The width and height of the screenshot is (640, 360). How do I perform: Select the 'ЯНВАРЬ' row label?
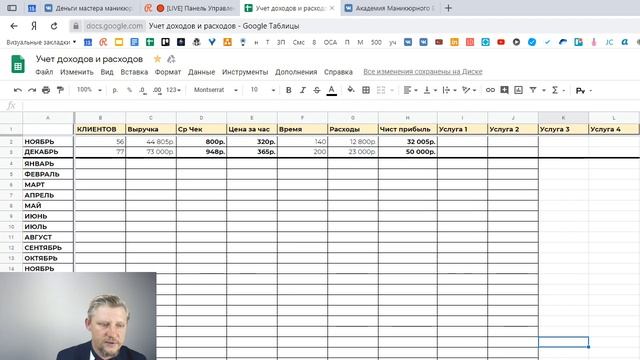pos(48,164)
